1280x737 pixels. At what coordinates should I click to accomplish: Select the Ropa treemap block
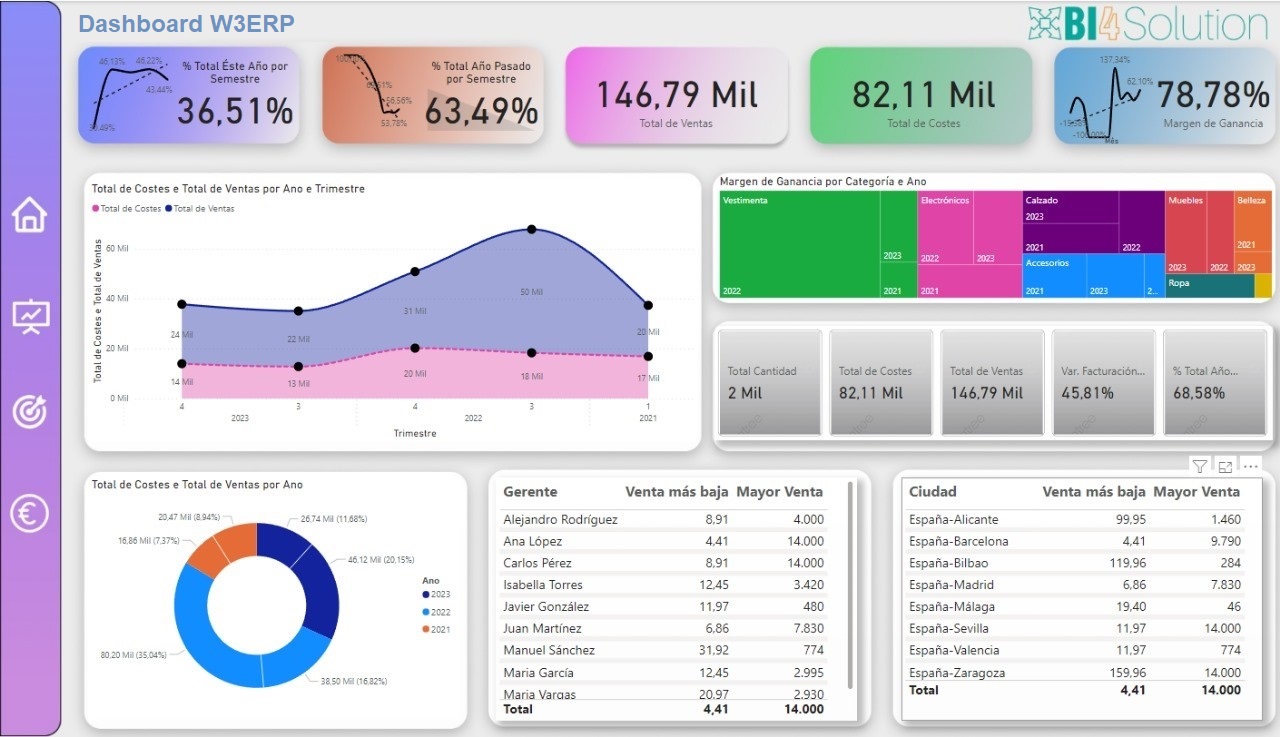[x=1210, y=286]
